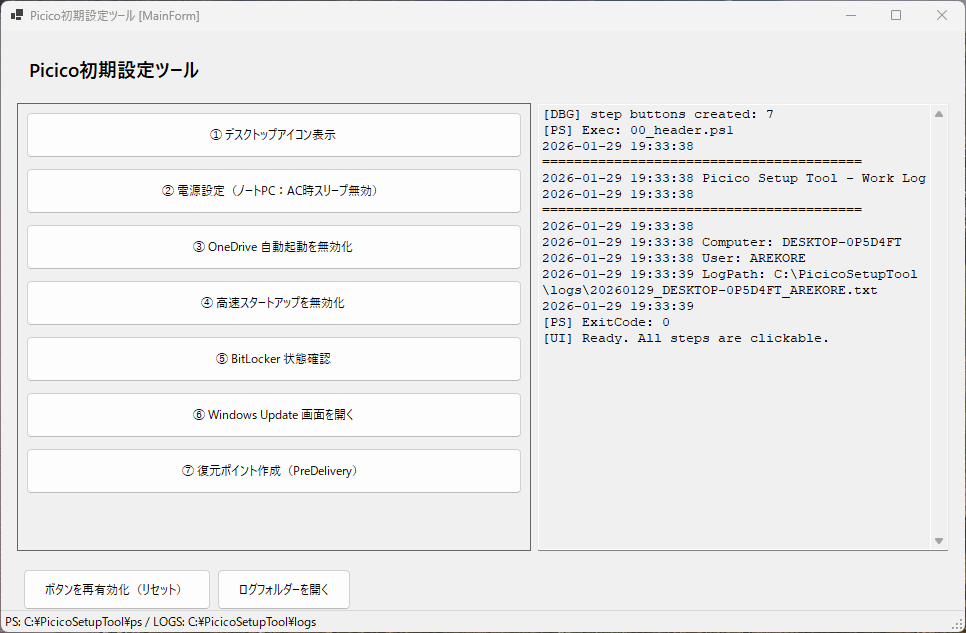Screen dimensions: 966x633
Task: Maximize the Picico setup tool window
Action: pos(895,15)
